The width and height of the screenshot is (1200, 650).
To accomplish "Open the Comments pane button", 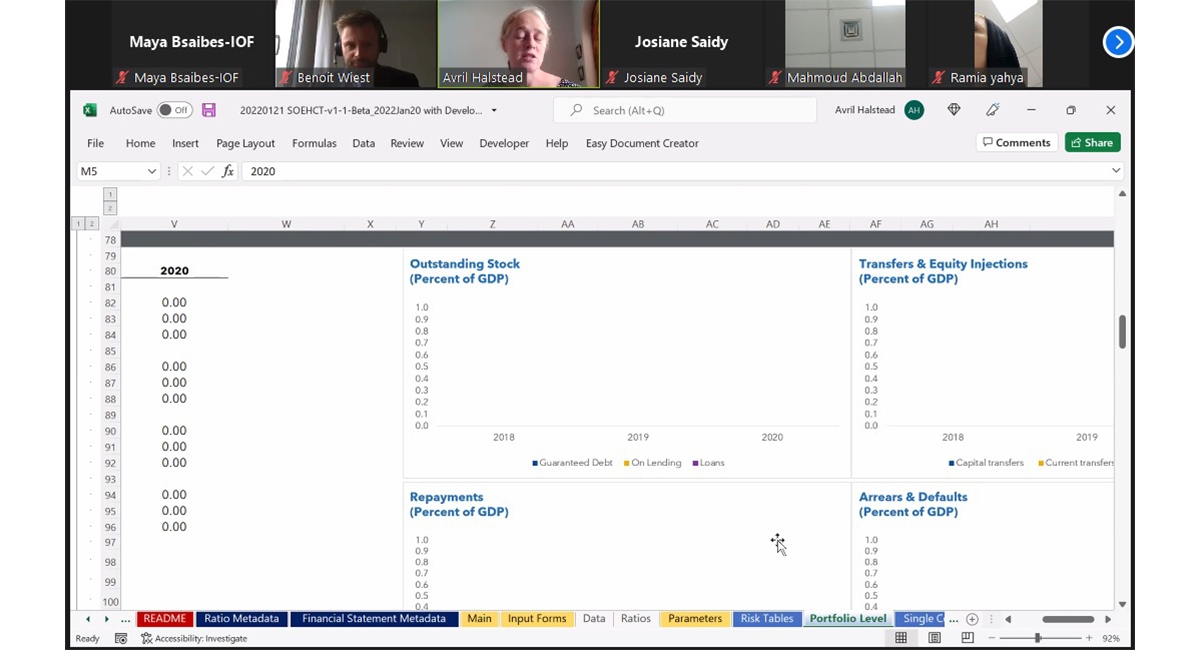I will point(1017,143).
